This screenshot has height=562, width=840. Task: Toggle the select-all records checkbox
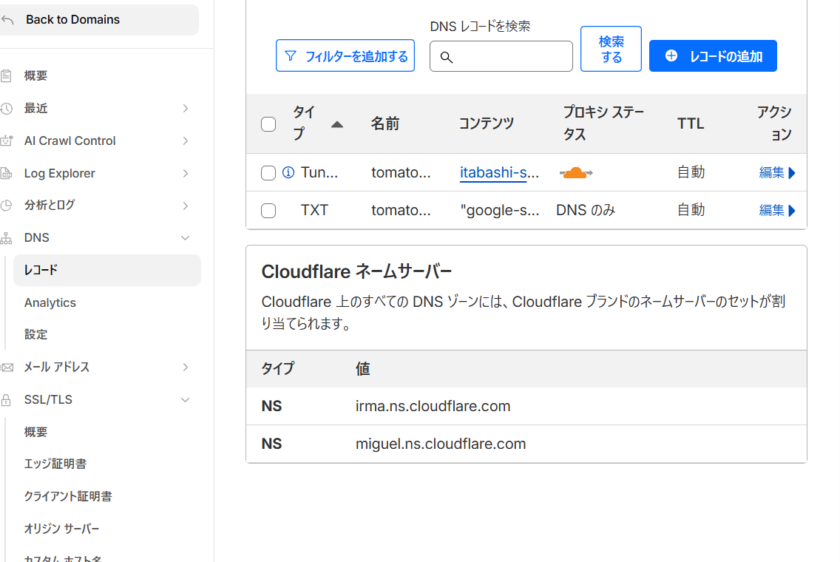point(268,124)
